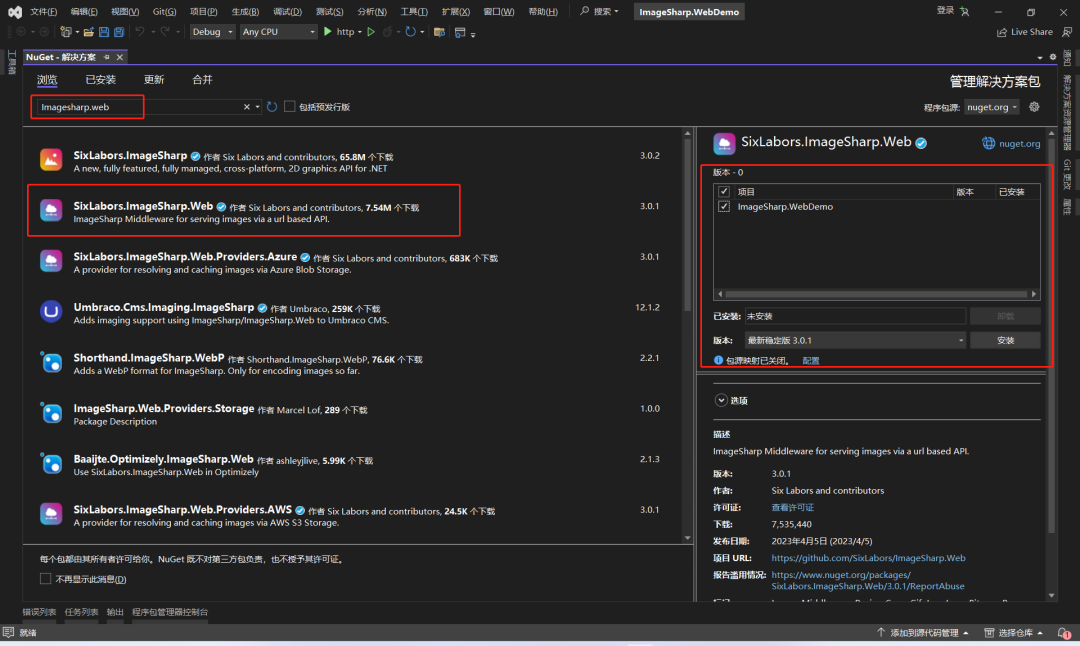This screenshot has height=646, width=1080.
Task: Open 程序包管理器控制台 bottom tab
Action: click(170, 612)
